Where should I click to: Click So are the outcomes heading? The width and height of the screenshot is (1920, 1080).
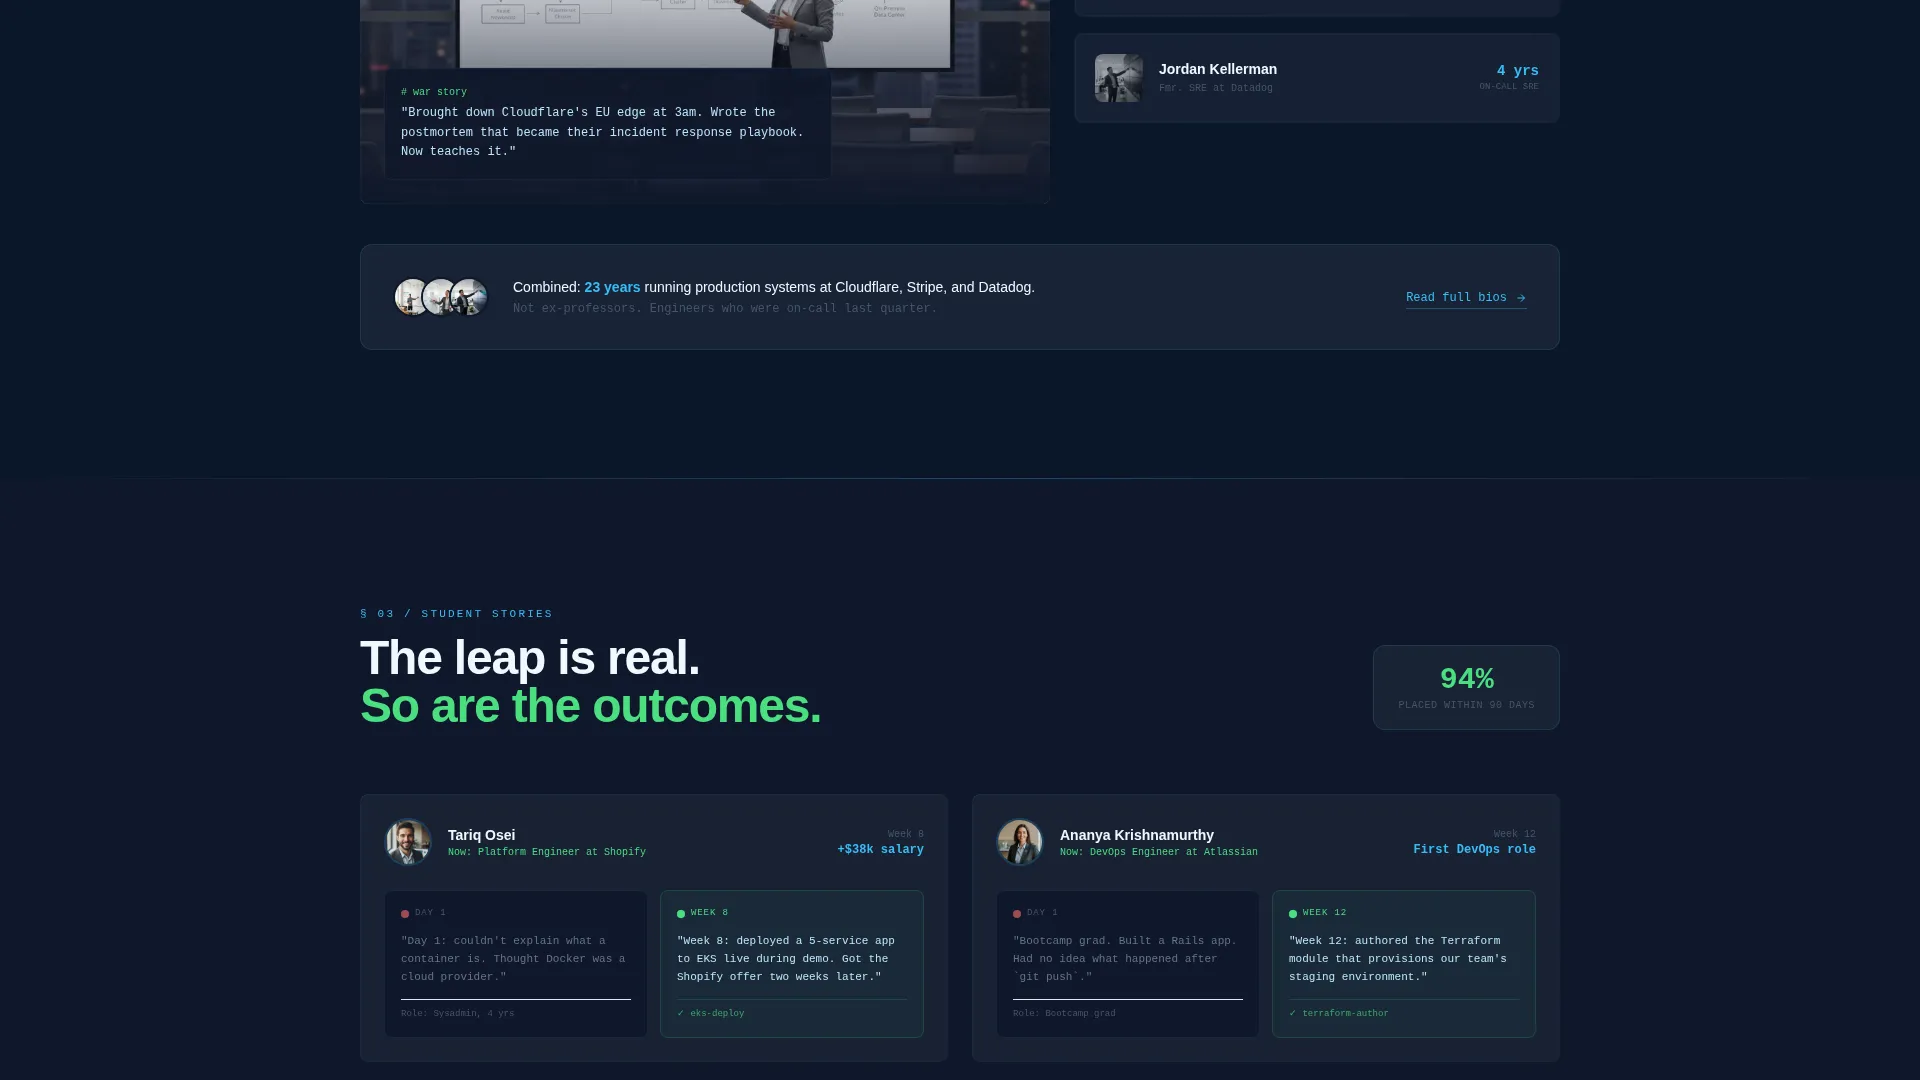[x=591, y=706]
